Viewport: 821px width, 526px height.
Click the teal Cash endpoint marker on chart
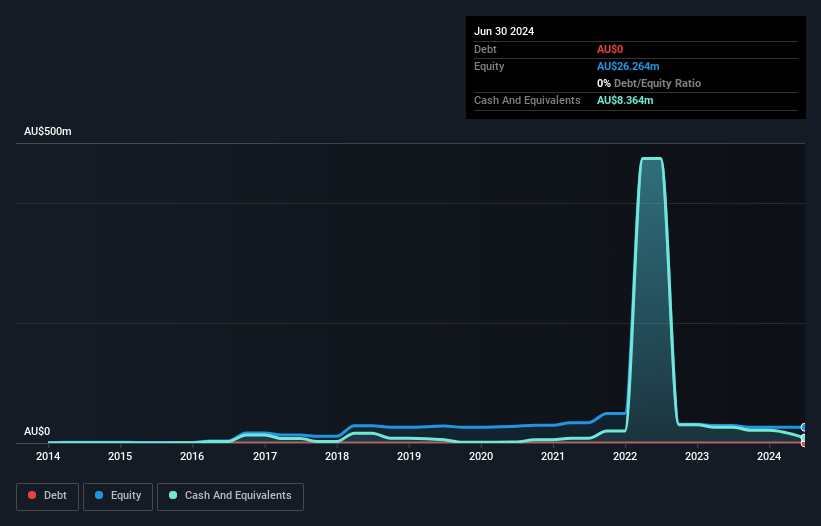click(x=804, y=438)
